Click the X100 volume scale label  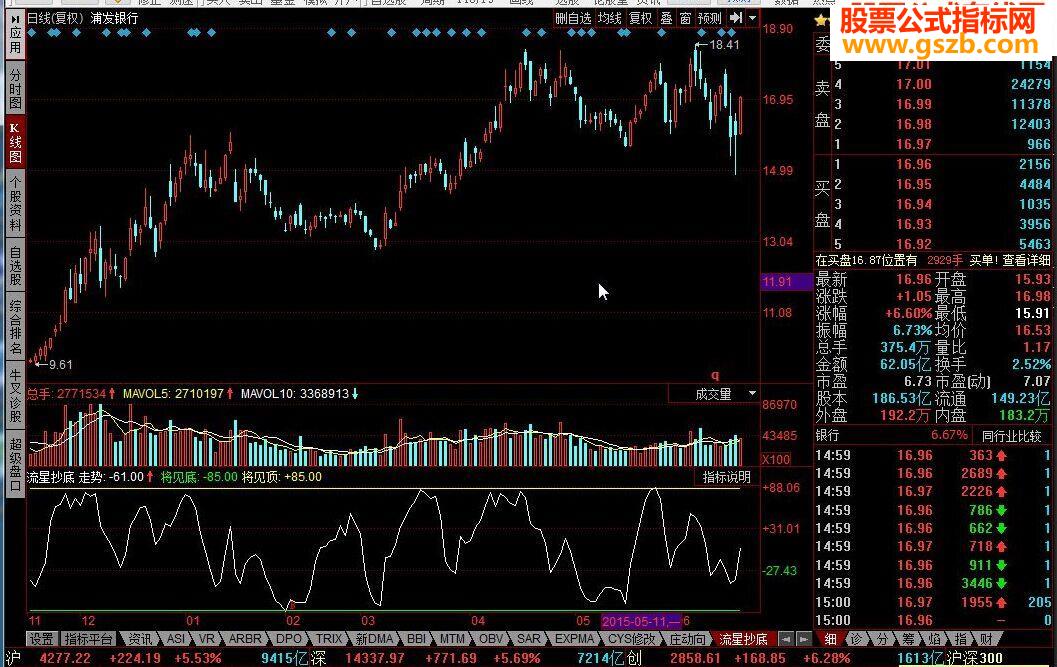(x=777, y=460)
